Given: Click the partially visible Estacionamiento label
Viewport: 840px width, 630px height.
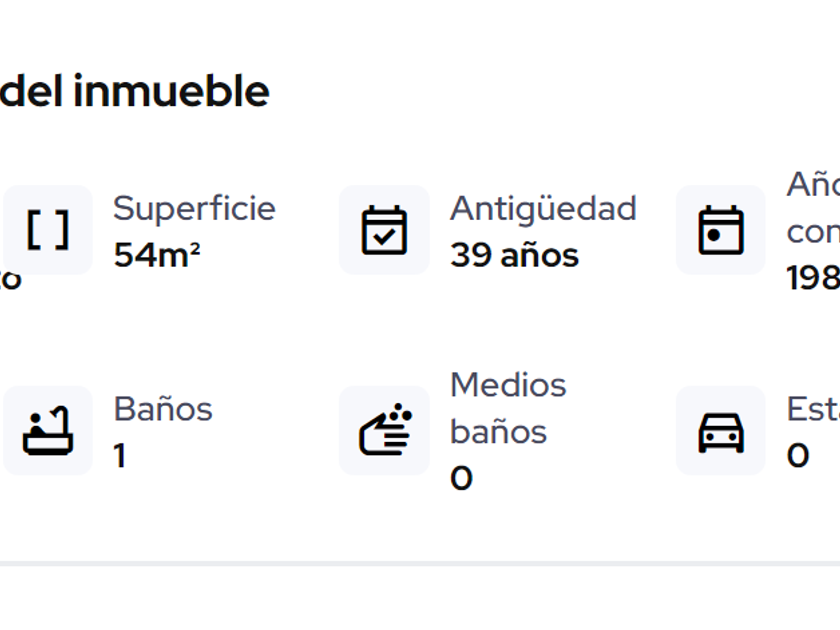Looking at the screenshot, I should click(x=812, y=408).
